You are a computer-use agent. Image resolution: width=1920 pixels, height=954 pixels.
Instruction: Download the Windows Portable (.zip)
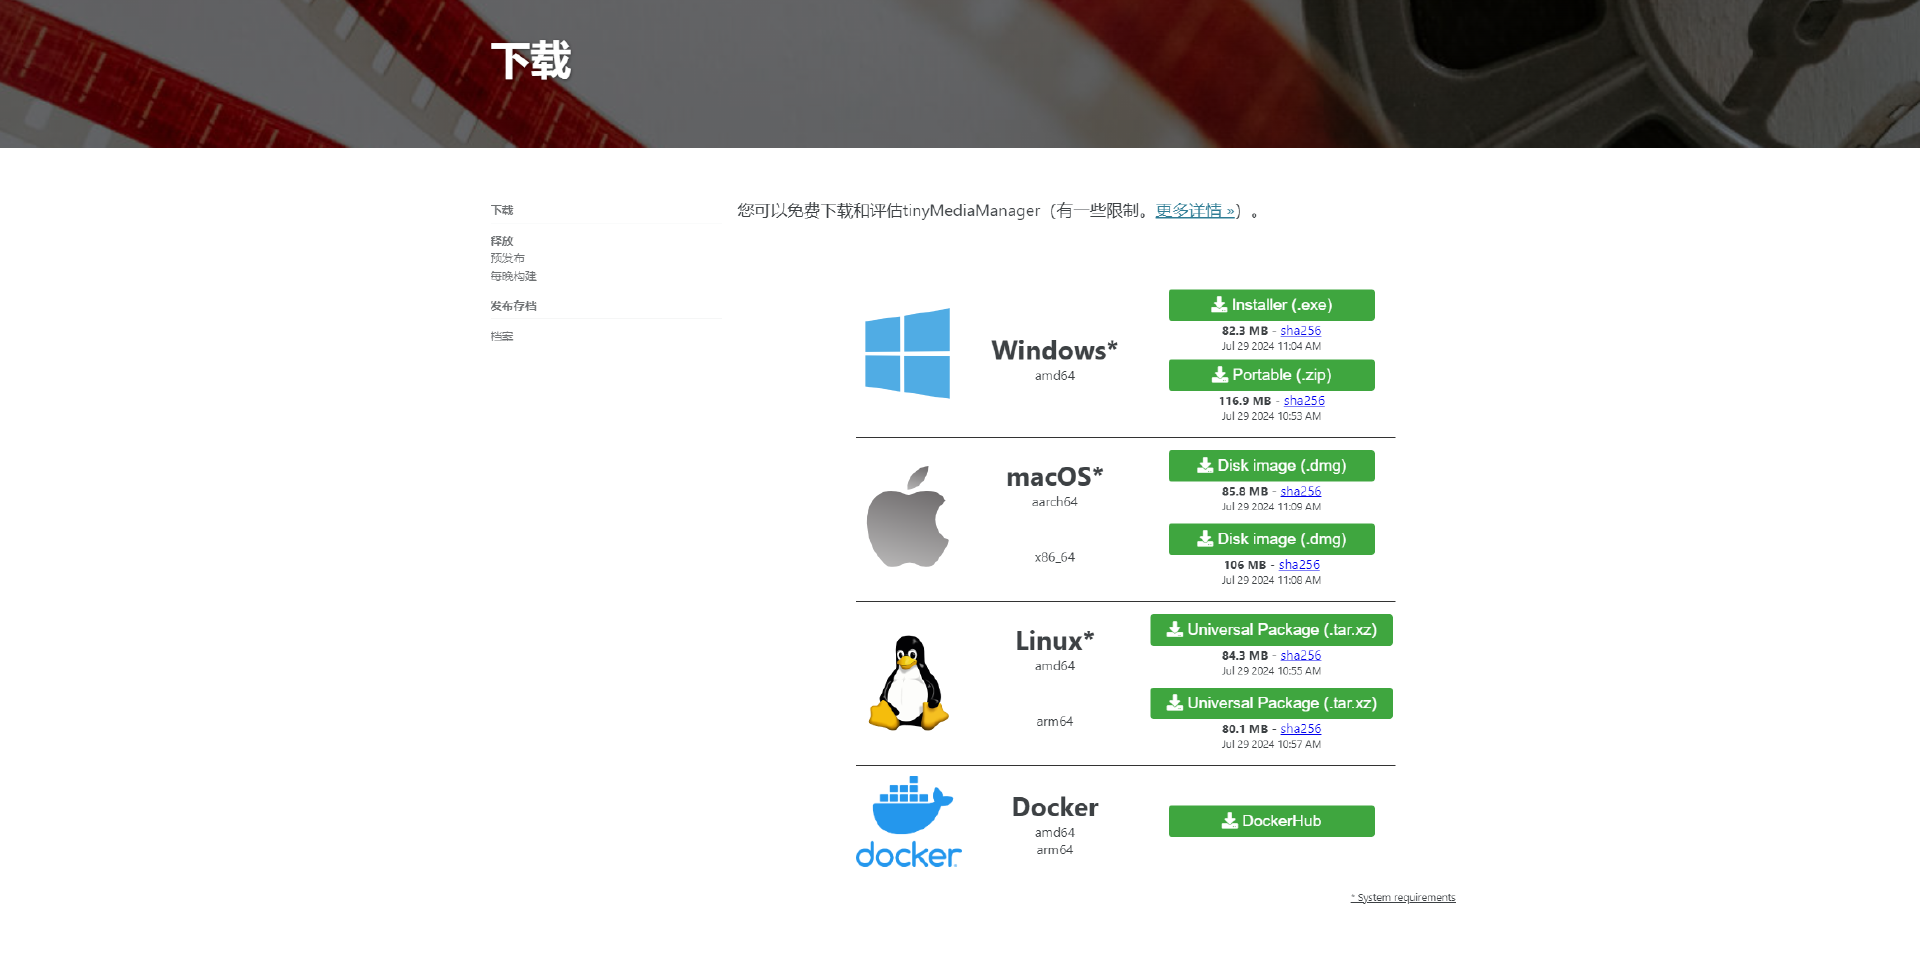click(1271, 375)
